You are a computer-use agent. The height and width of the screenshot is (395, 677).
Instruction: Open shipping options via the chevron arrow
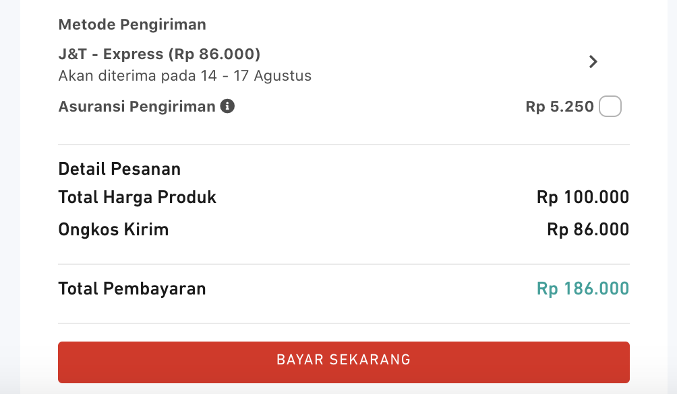(593, 62)
